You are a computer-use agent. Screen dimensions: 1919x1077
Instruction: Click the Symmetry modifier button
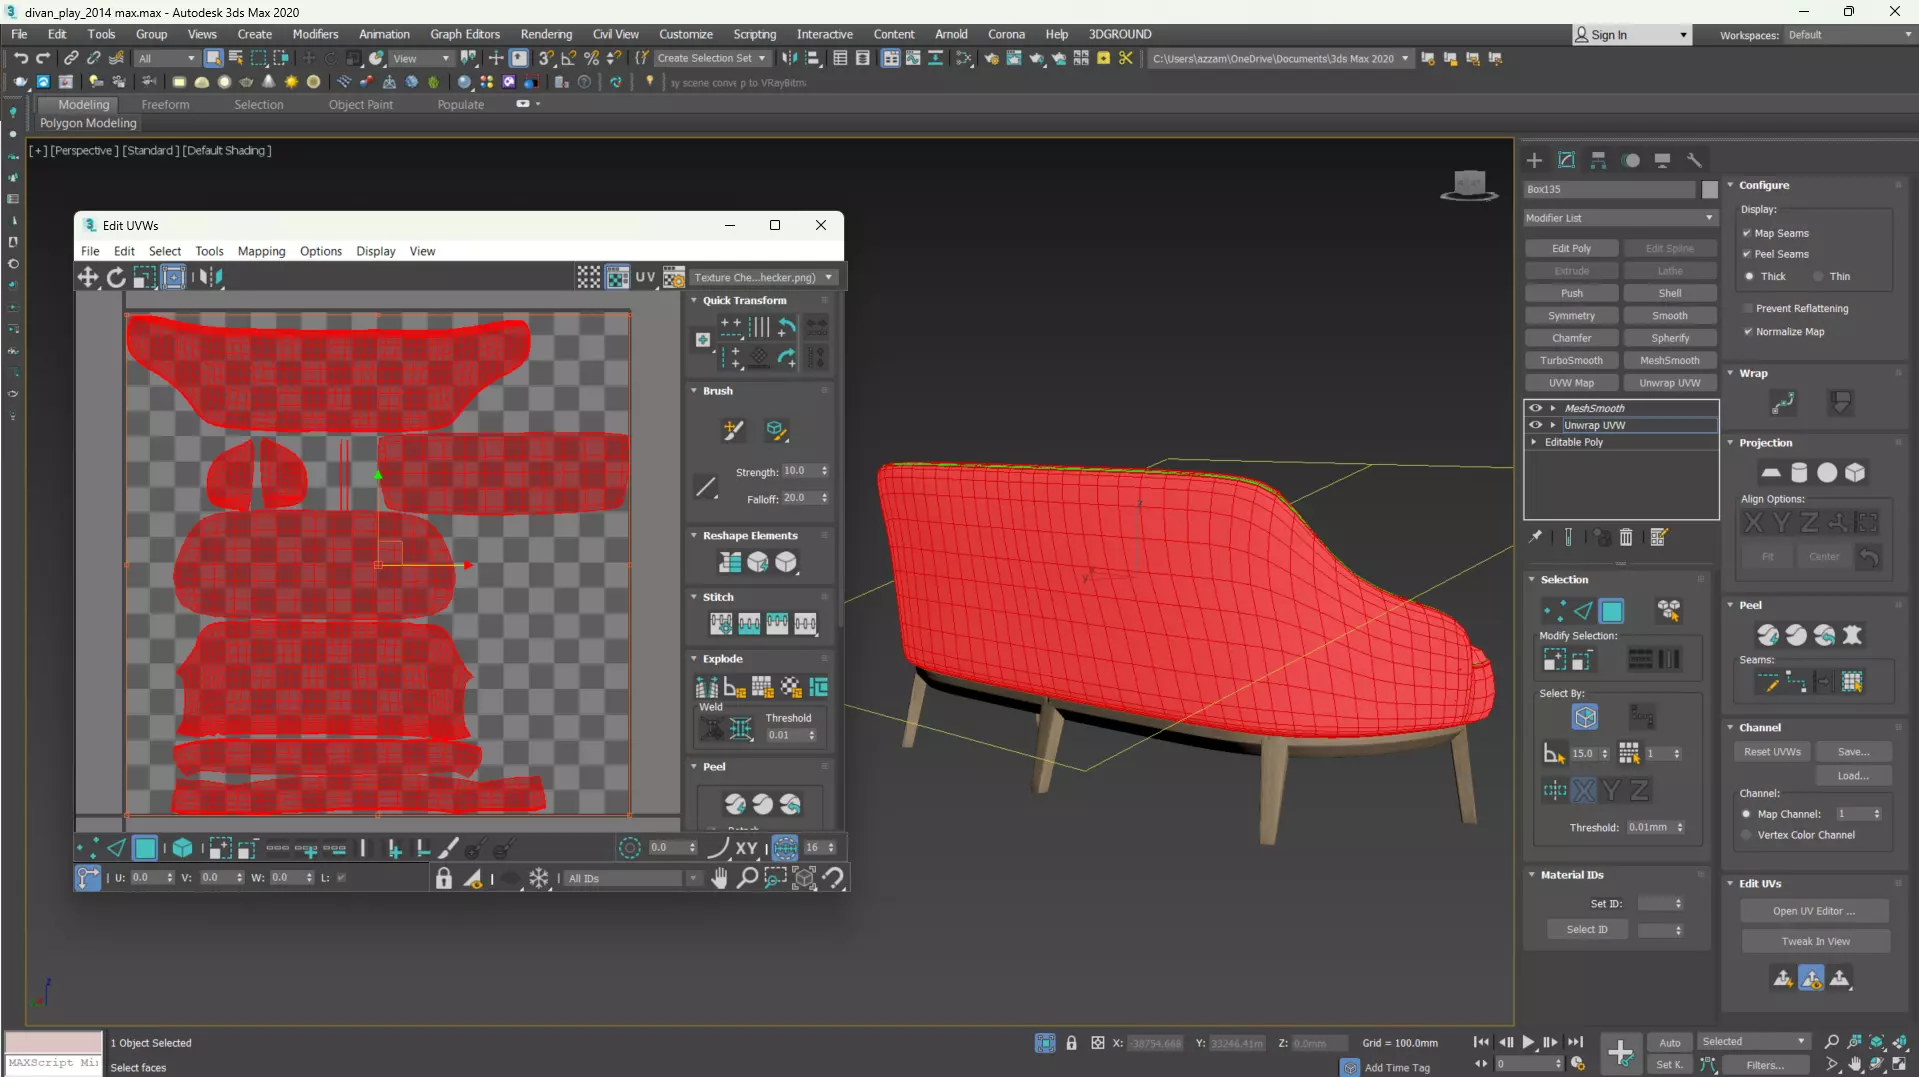tap(1571, 315)
